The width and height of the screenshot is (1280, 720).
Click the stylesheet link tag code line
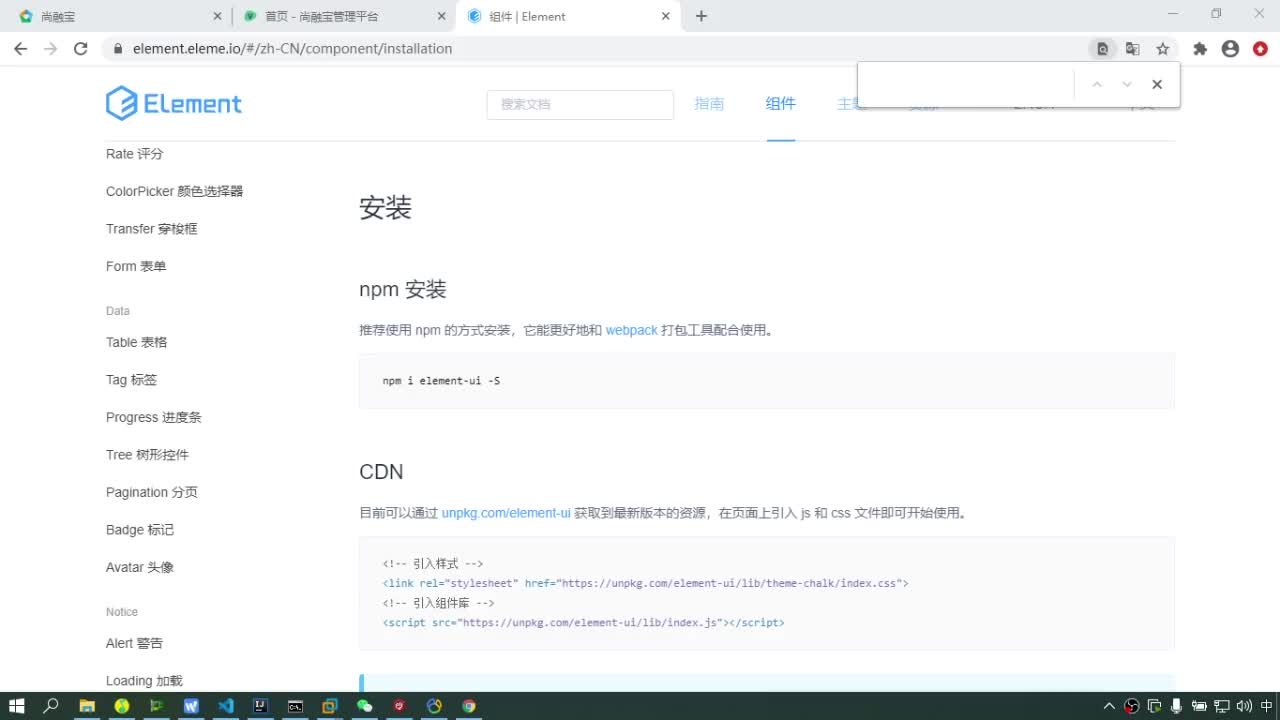pyautogui.click(x=645, y=583)
